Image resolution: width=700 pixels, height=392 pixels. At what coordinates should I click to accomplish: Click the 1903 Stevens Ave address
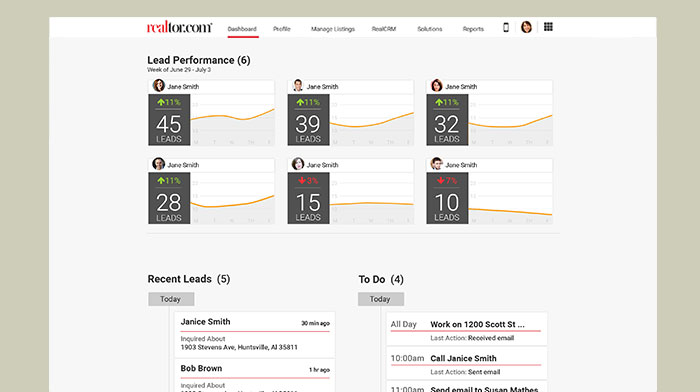[x=239, y=347]
